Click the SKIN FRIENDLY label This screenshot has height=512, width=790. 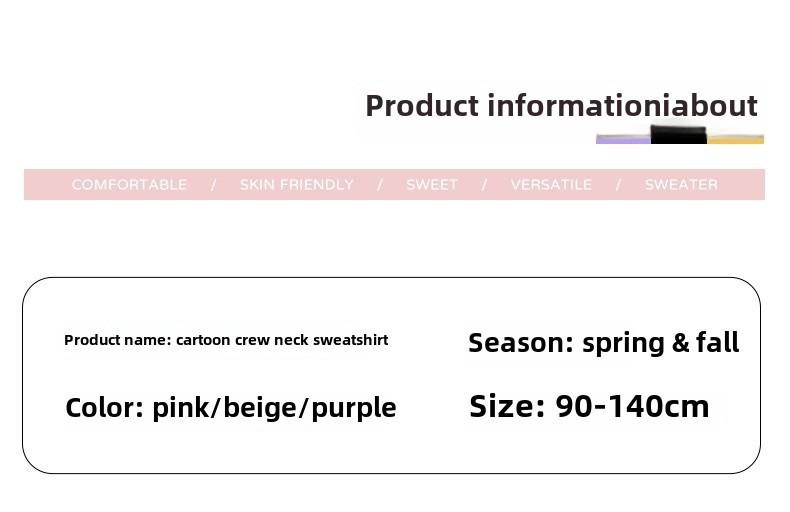[x=297, y=184]
